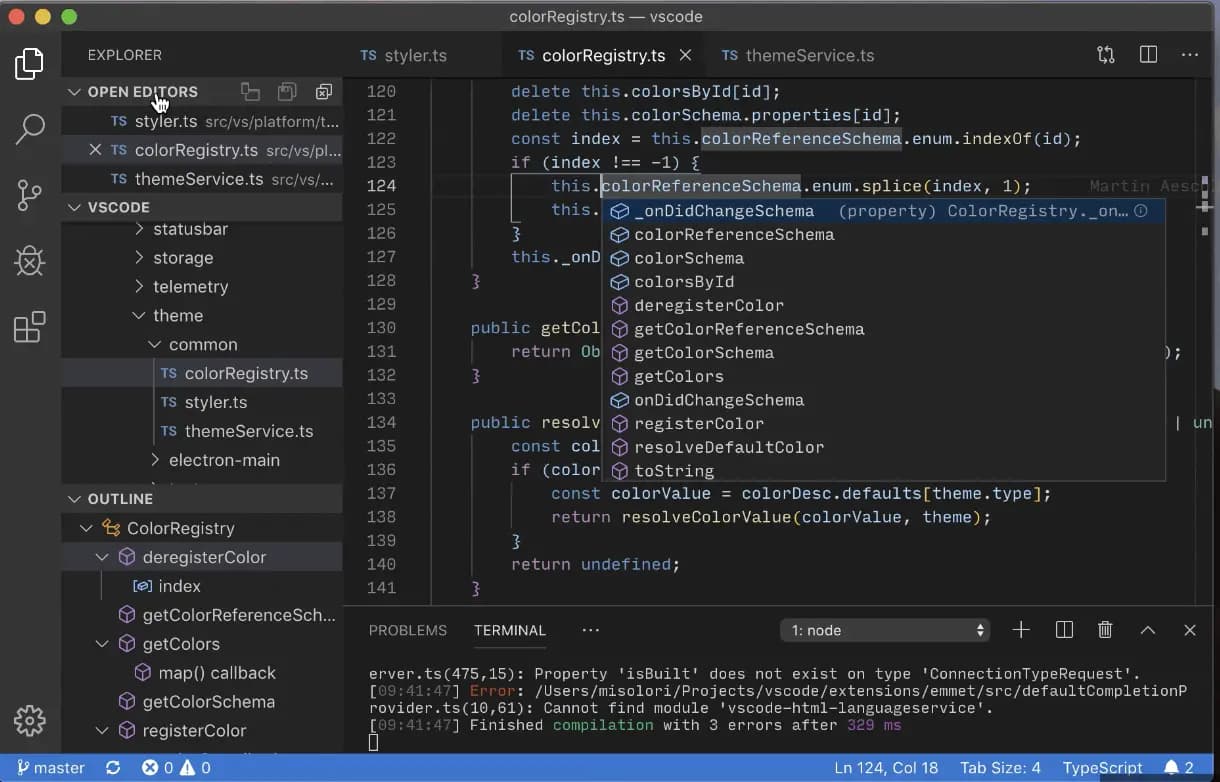Toggle maximized panel with chevron icon

click(1148, 630)
